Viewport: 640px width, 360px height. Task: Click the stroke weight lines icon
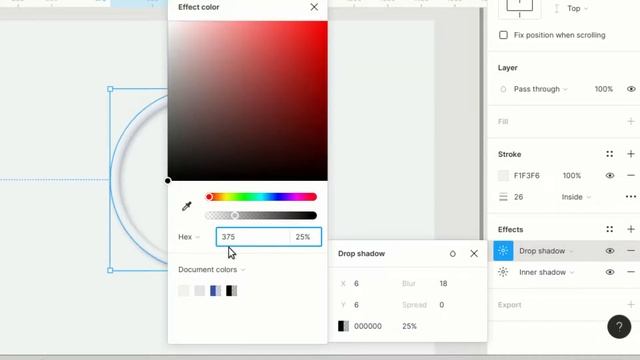503,197
